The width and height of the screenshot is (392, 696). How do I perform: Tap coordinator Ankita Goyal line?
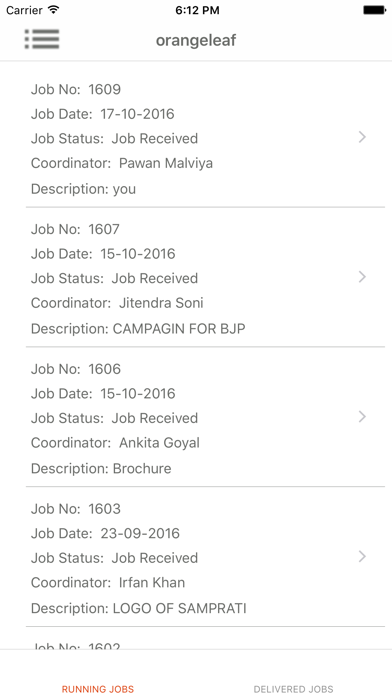coord(115,443)
